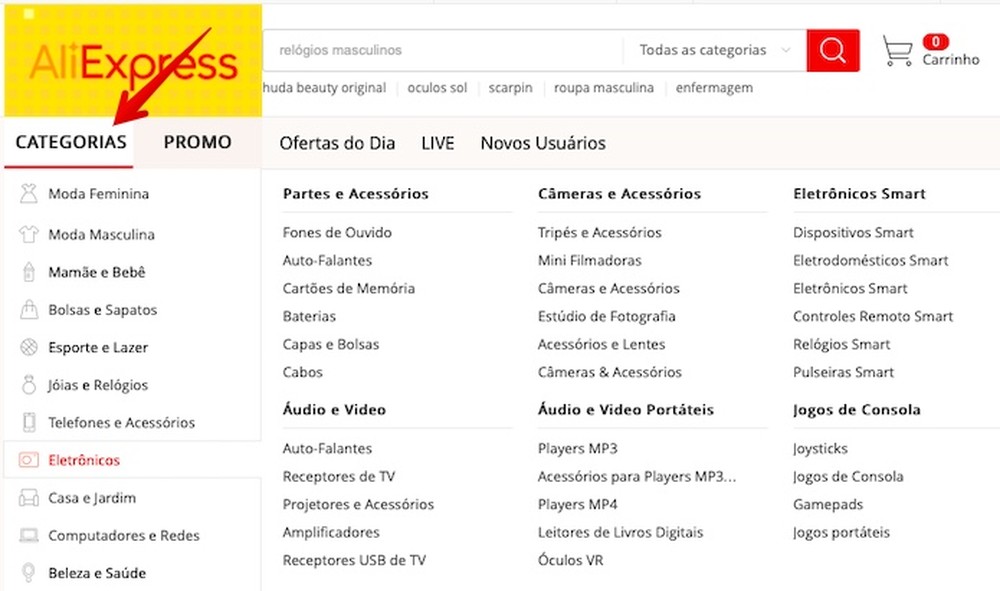Switch to the PROMO tab
Screen dimensions: 1000x591
click(x=196, y=142)
